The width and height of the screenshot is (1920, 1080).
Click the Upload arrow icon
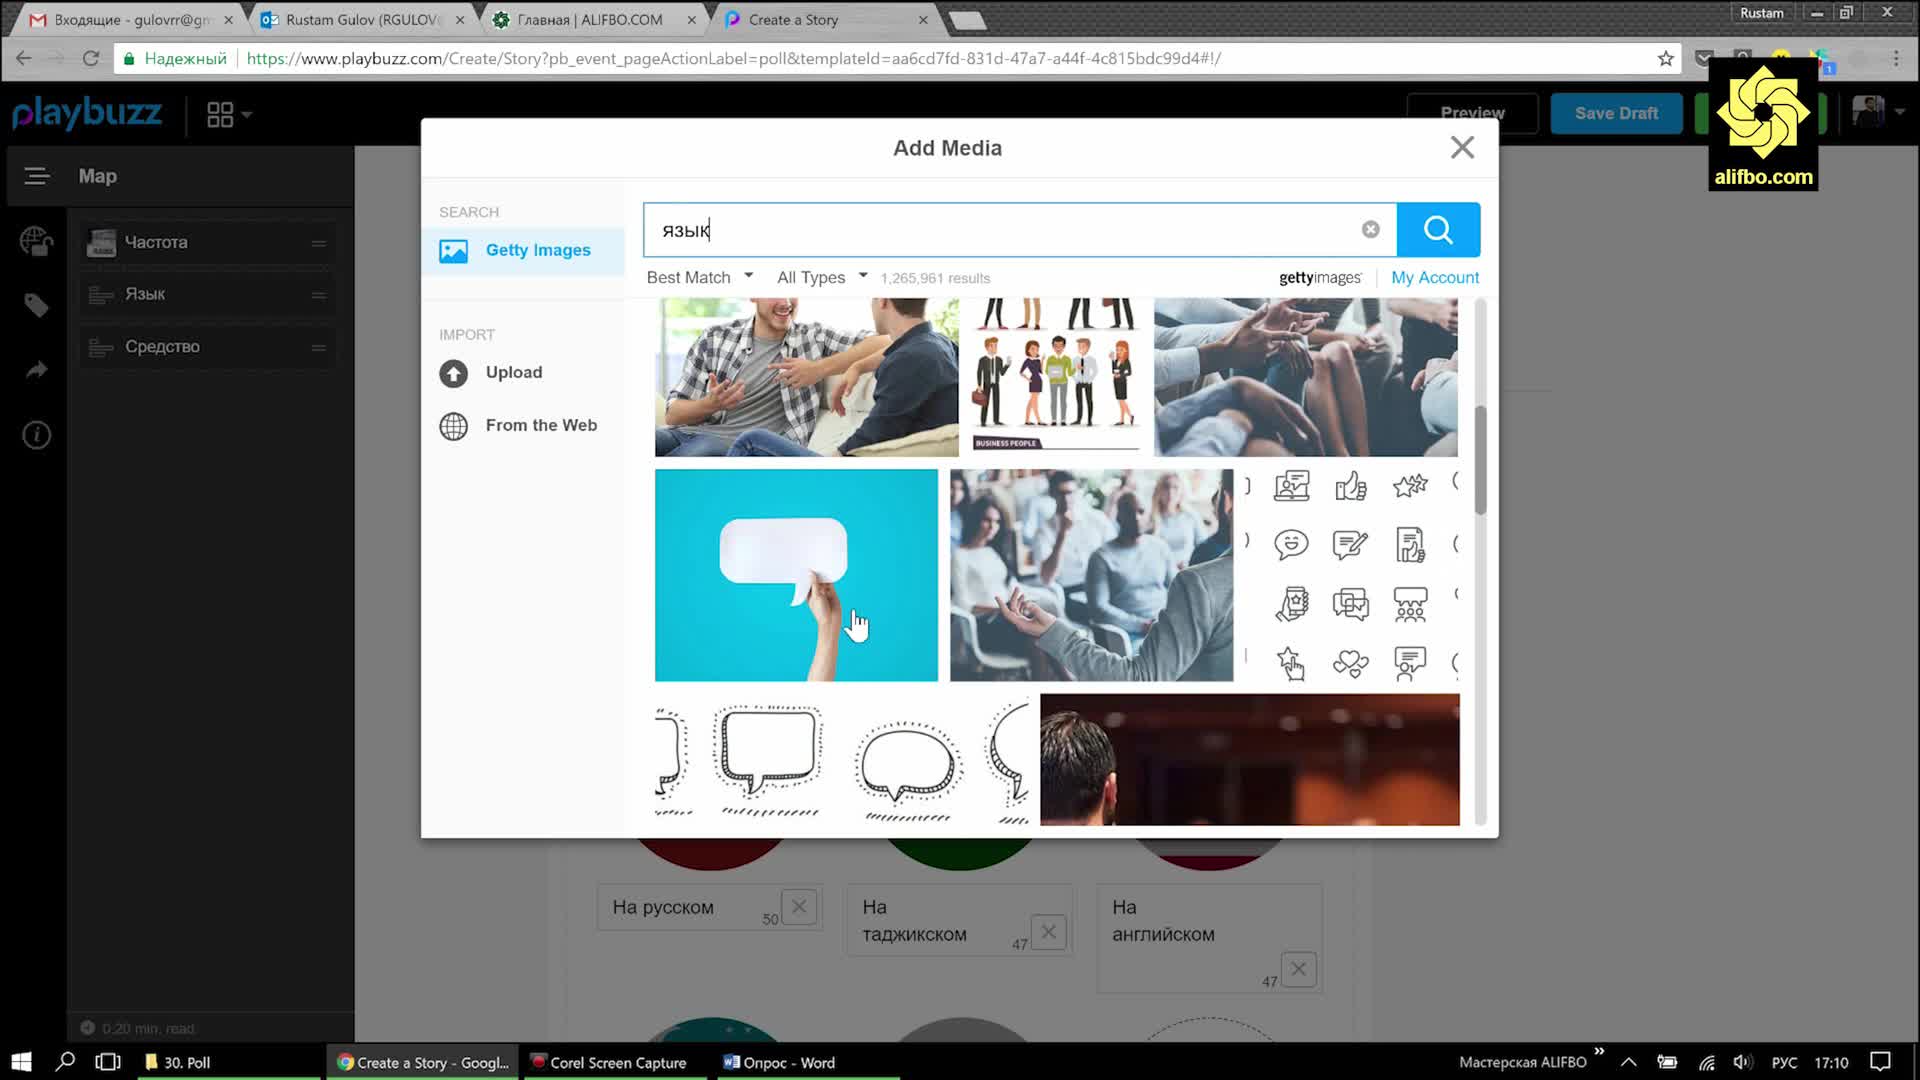(453, 373)
